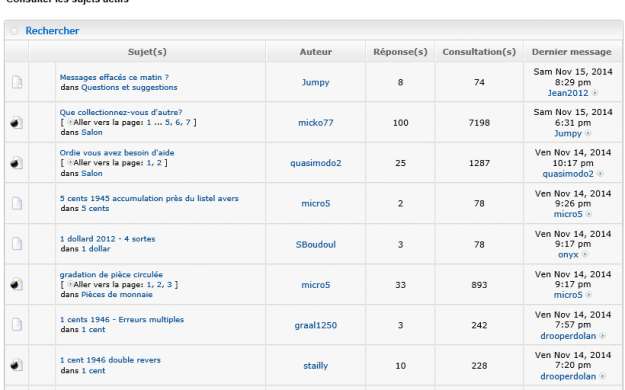Go to page 2 of "Ordie vous avez besoin d'aide"
Viewport: 625px width, 390px height.
(x=159, y=163)
